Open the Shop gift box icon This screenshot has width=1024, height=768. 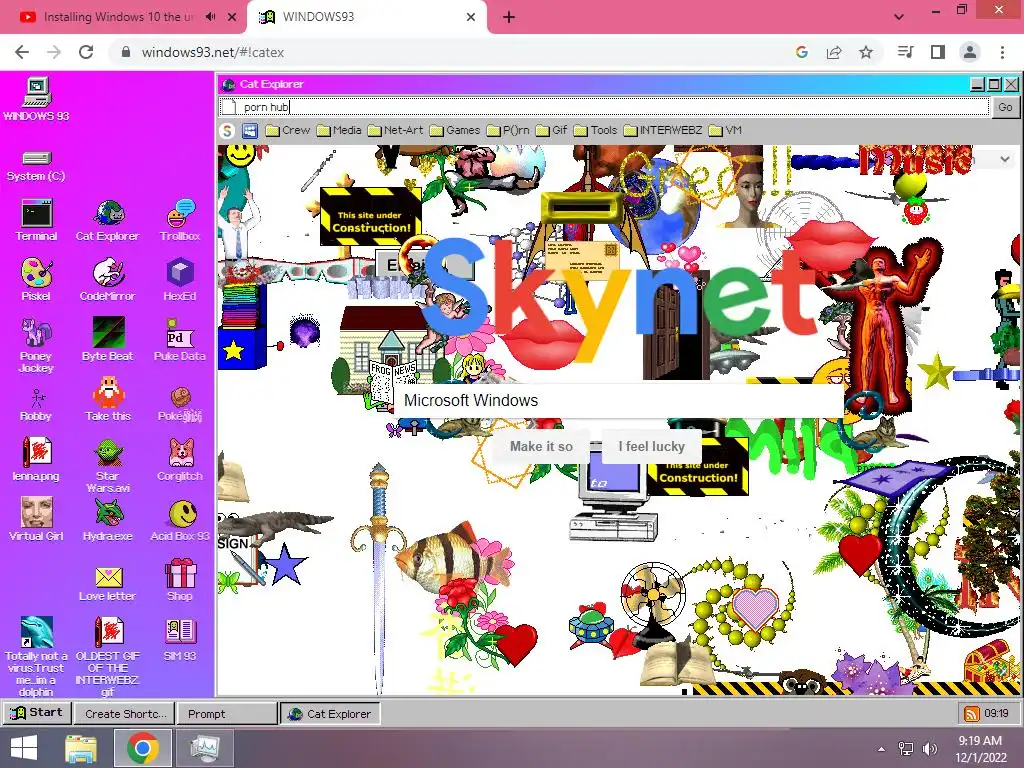click(x=180, y=580)
